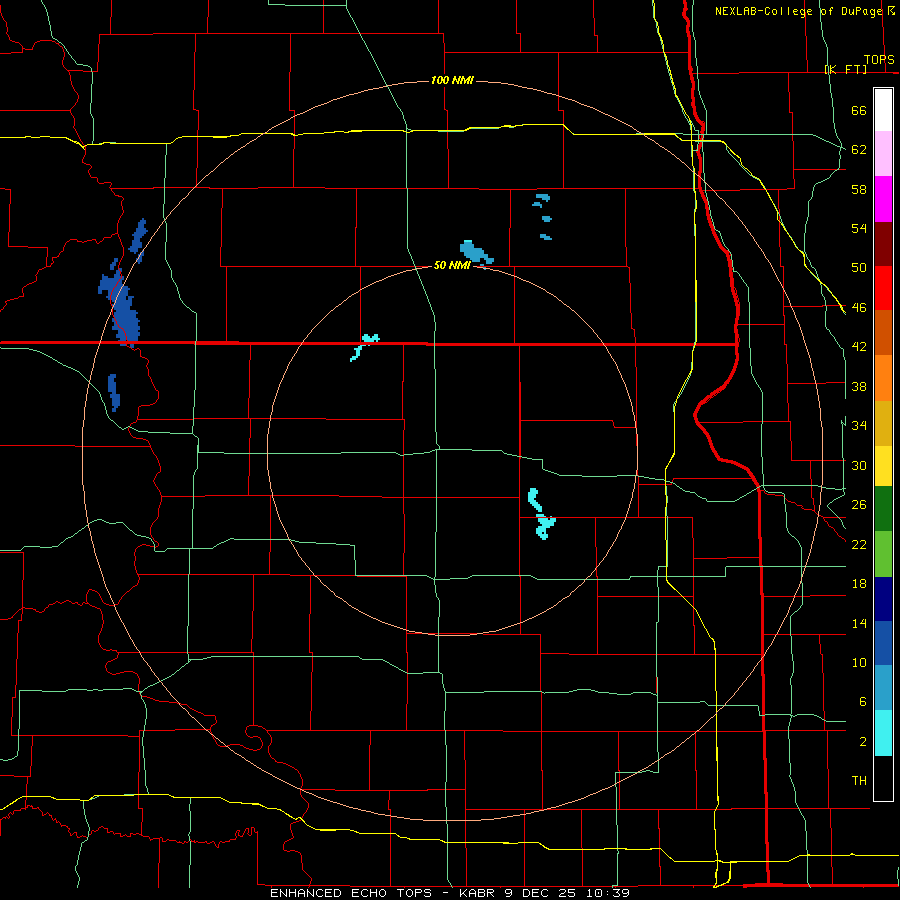Select the magenta legend swatch
900x900 pixels.
pos(883,199)
